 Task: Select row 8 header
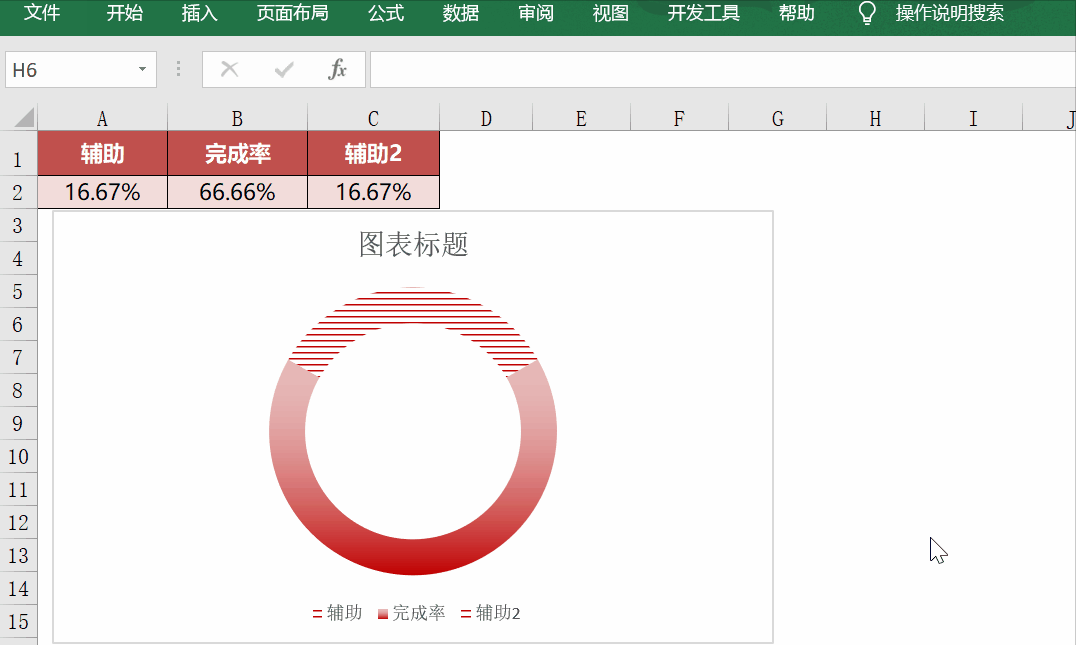18,390
